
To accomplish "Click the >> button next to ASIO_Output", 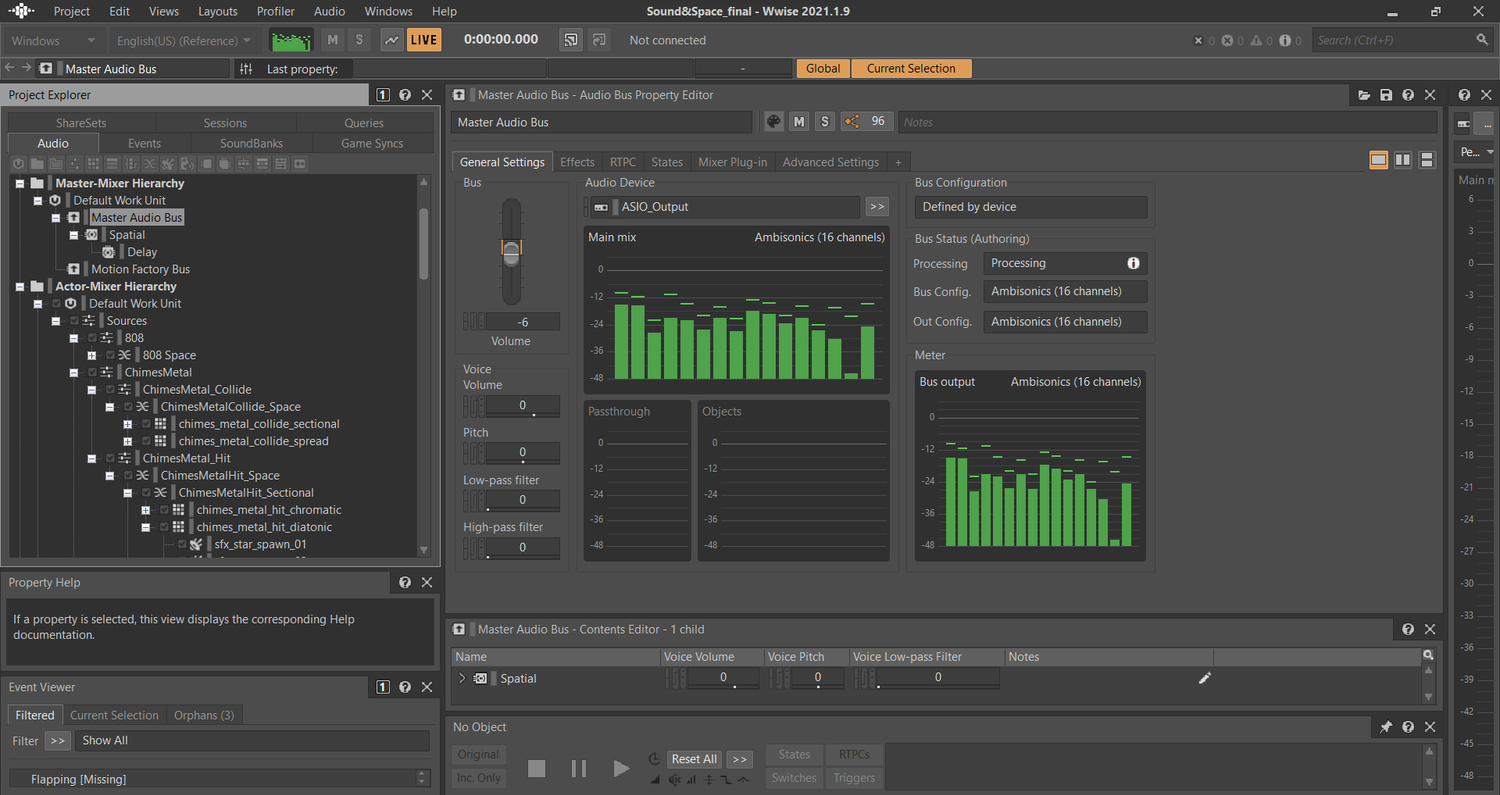I will [877, 207].
